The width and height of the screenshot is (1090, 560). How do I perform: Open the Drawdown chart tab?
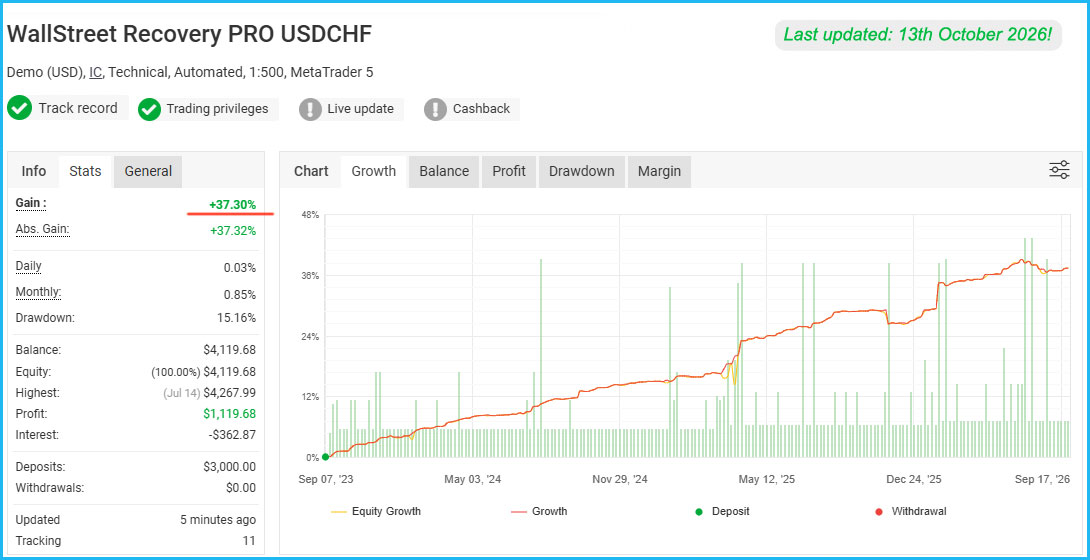[582, 171]
